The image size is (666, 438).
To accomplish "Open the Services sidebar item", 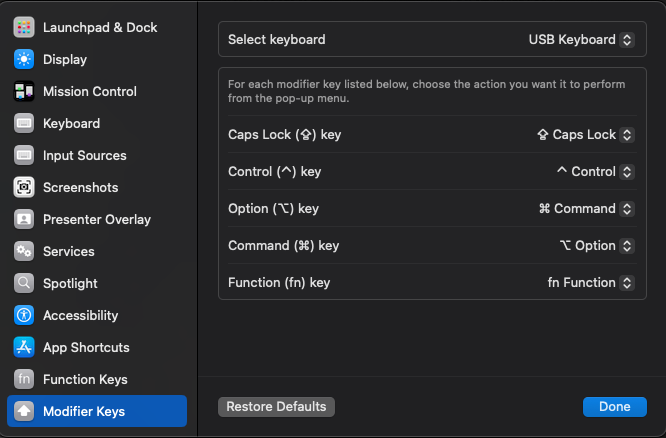I will pos(68,251).
